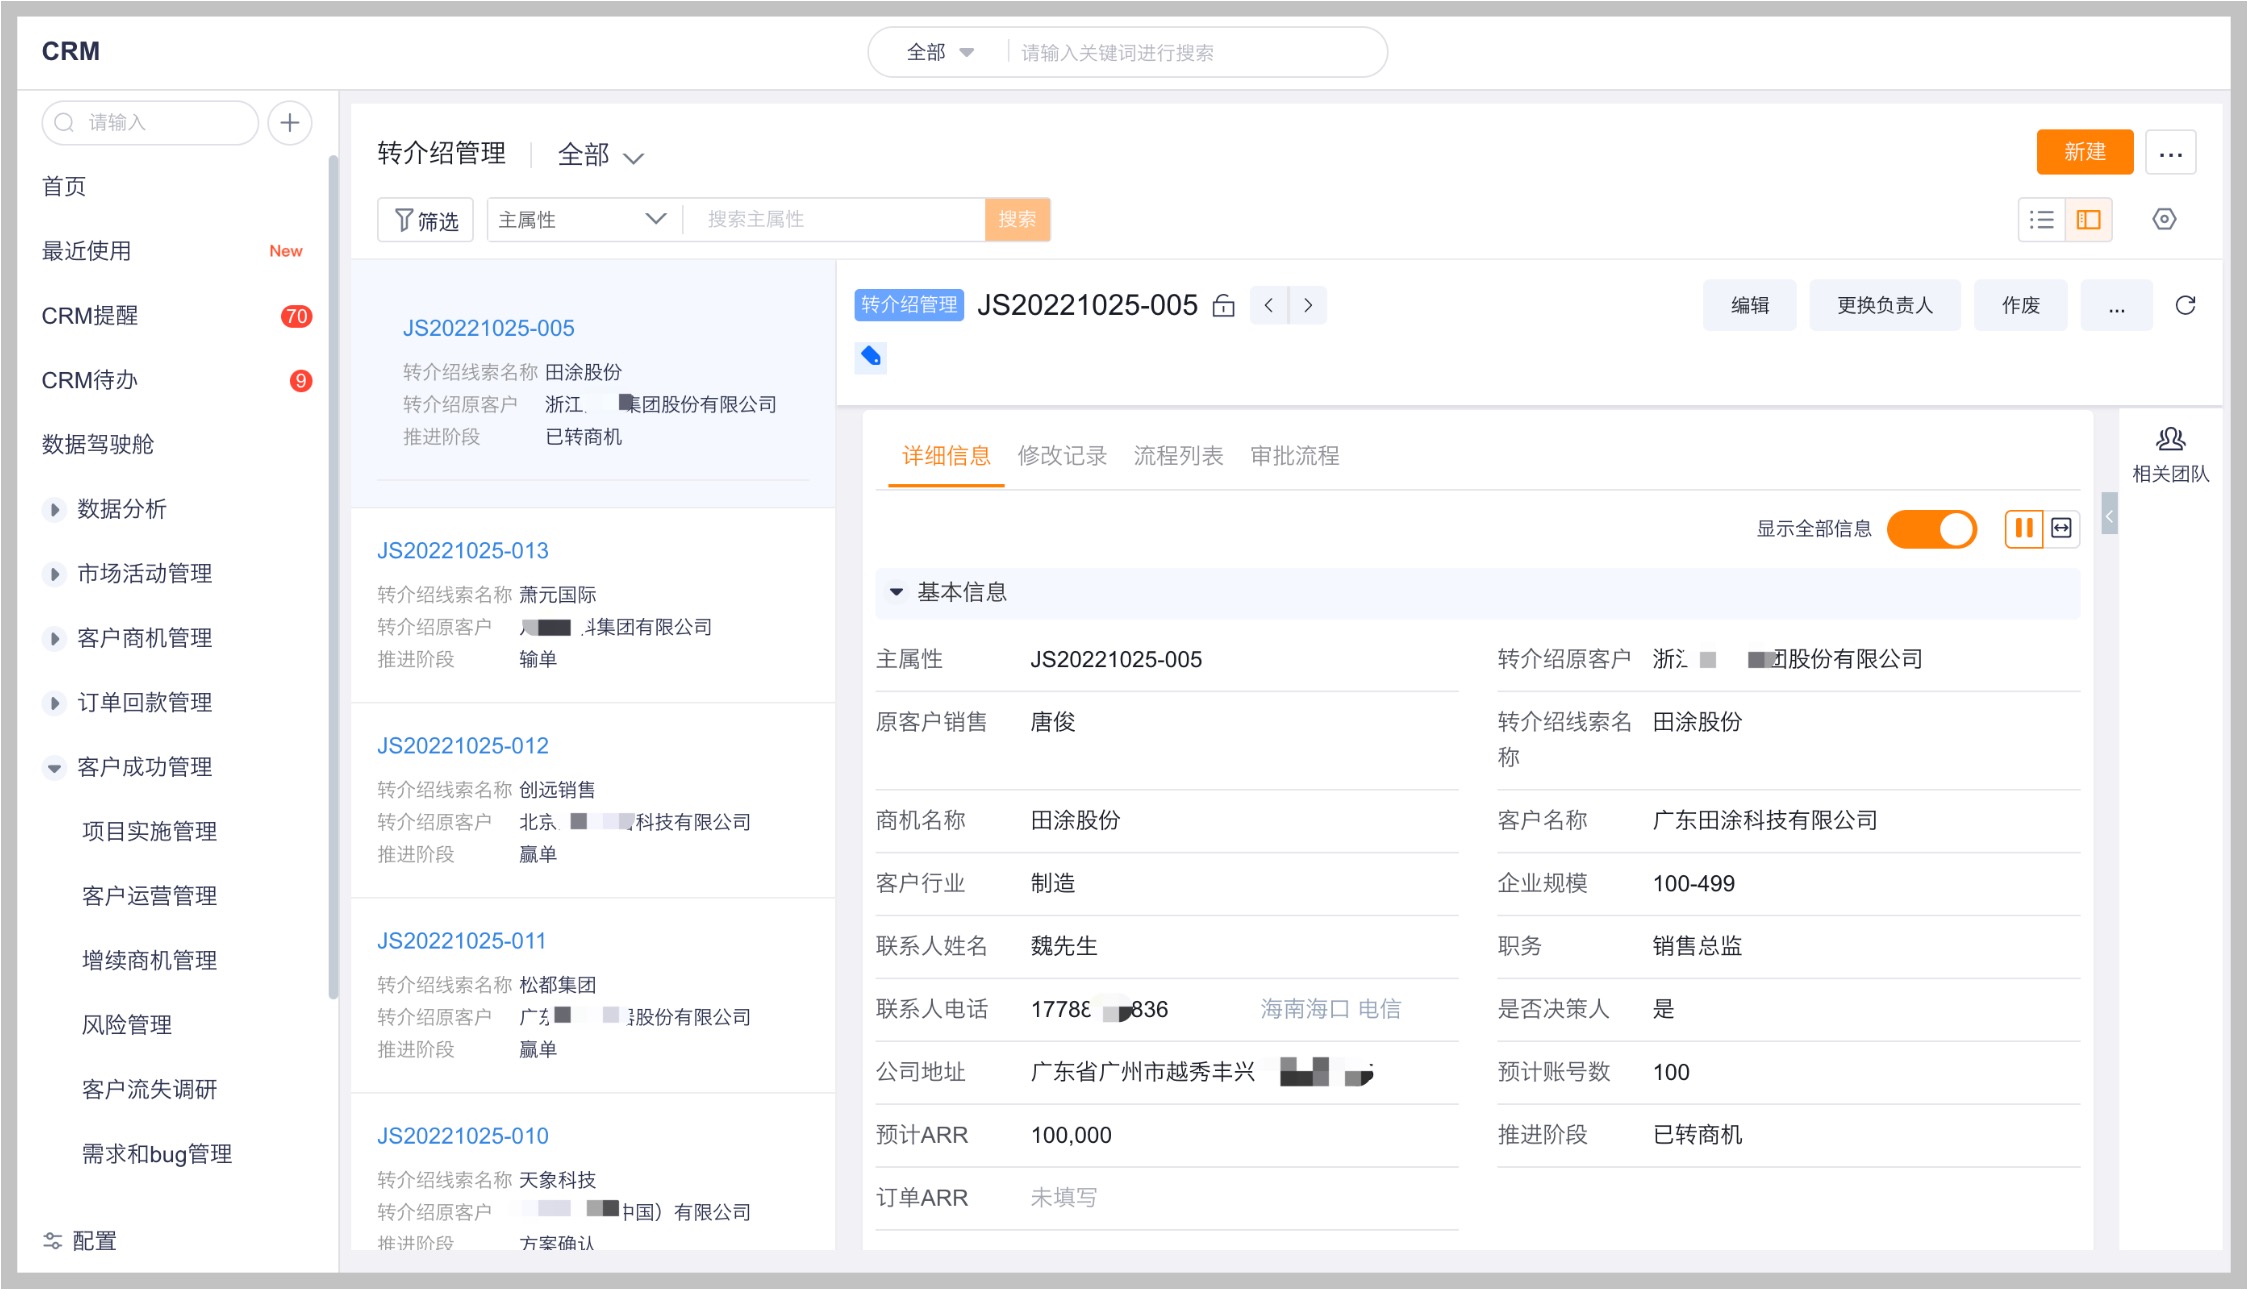The height and width of the screenshot is (1290, 2248).
Task: Expand 市场活动管理 in sidebar
Action: pyautogui.click(x=55, y=574)
